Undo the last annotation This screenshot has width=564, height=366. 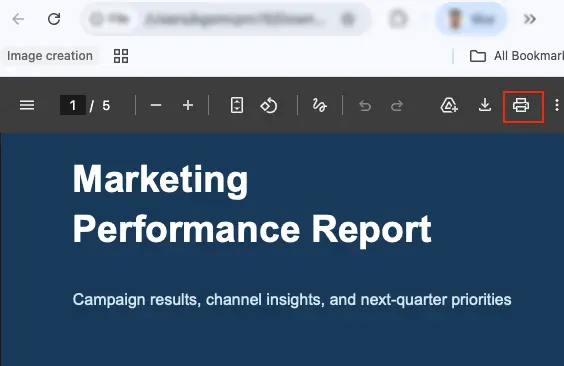tap(365, 106)
